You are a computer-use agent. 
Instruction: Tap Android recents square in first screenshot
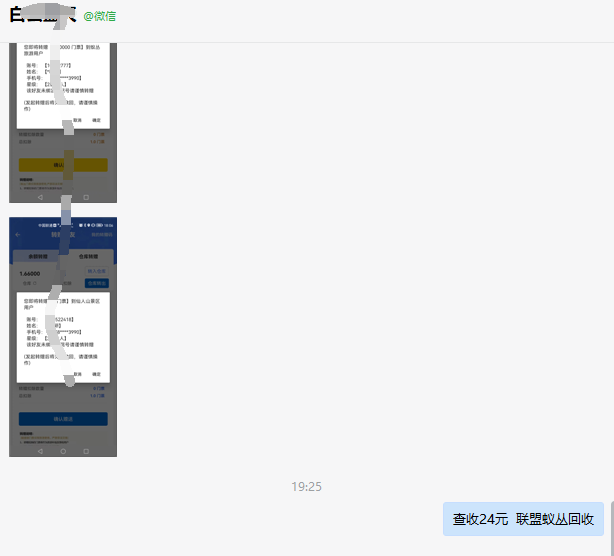[x=86, y=198]
